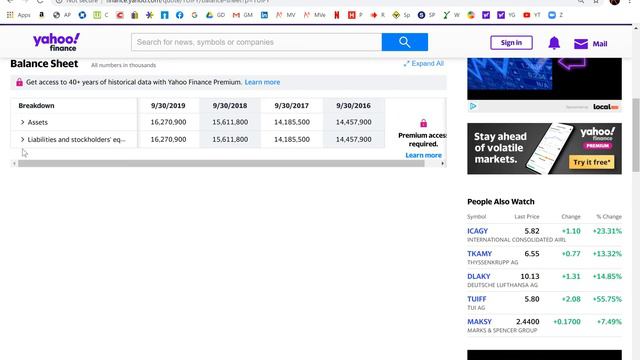The height and width of the screenshot is (360, 640).
Task: Open the Google bookmark icon
Action: [x=194, y=15]
